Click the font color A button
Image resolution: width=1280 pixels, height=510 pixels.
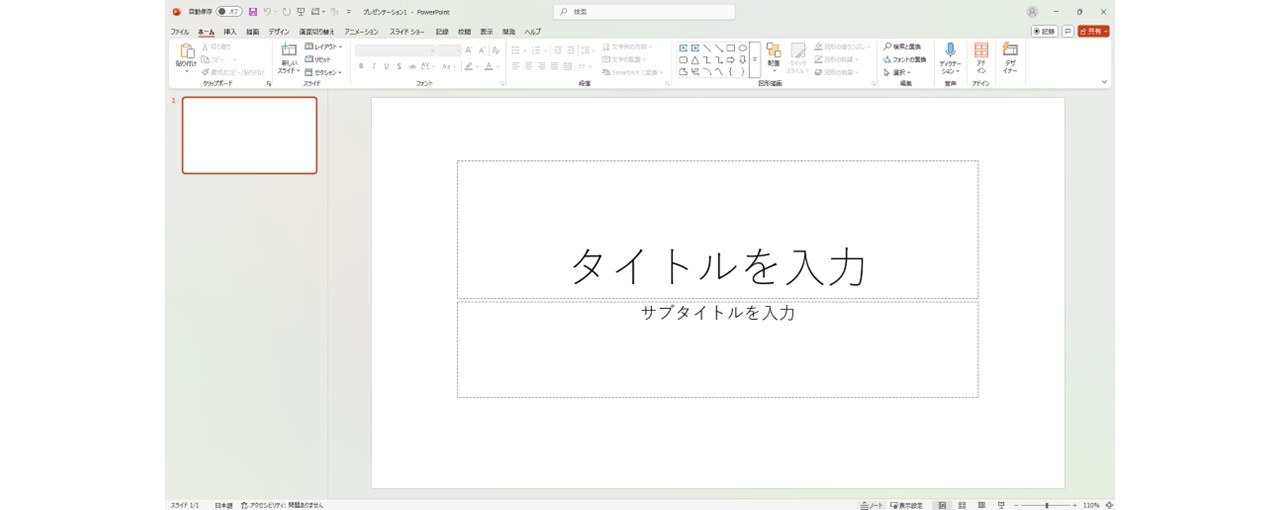[x=488, y=67]
